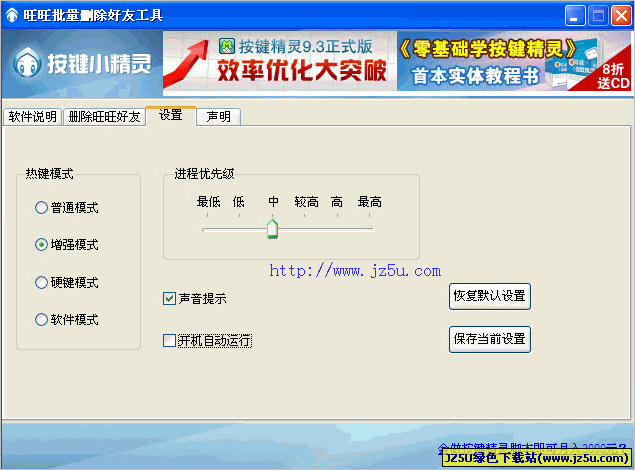
Task: Select 软件模式 hotkey mode
Action: [x=42, y=320]
